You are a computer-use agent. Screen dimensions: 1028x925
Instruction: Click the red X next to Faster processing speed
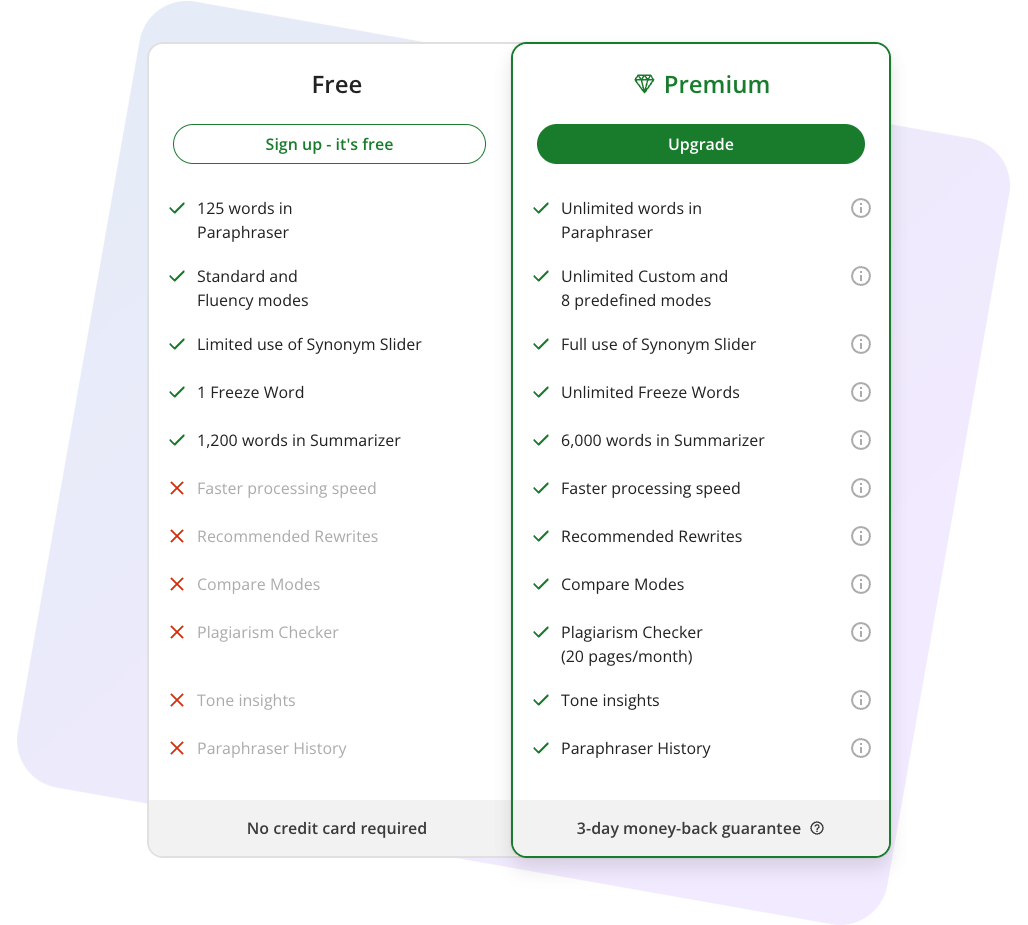point(178,488)
